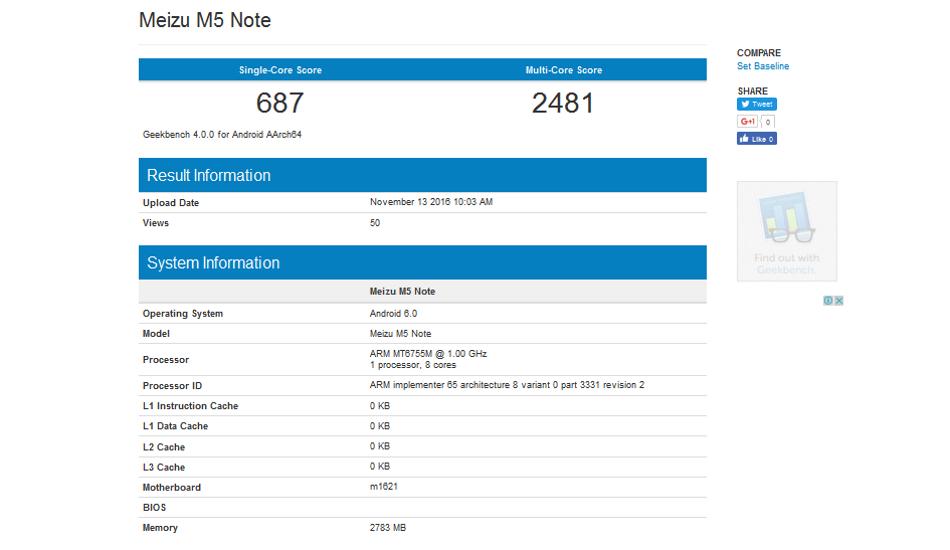Click the SHARE sidebar heading
The height and width of the screenshot is (550, 950).
click(752, 91)
